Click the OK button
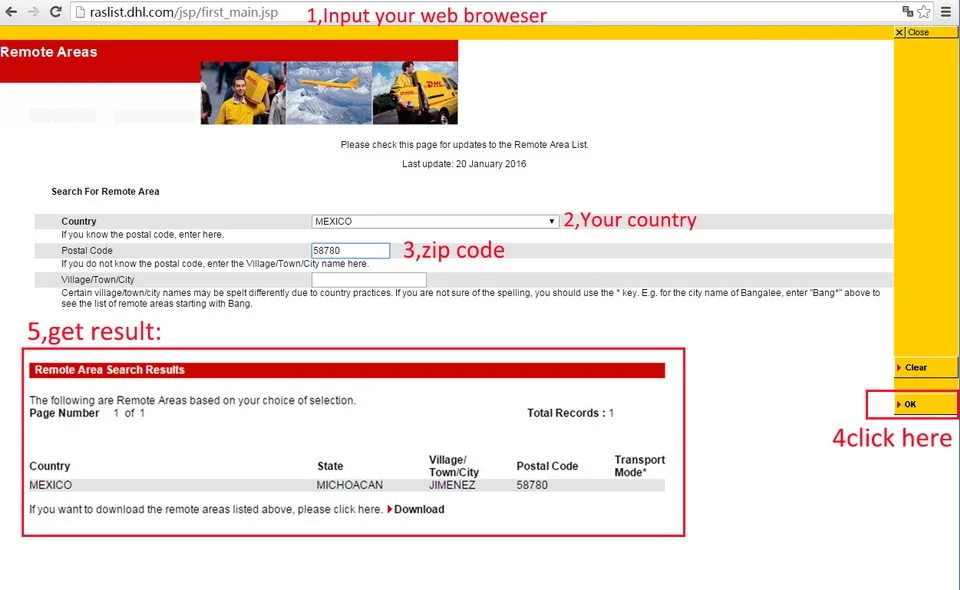 coord(926,404)
